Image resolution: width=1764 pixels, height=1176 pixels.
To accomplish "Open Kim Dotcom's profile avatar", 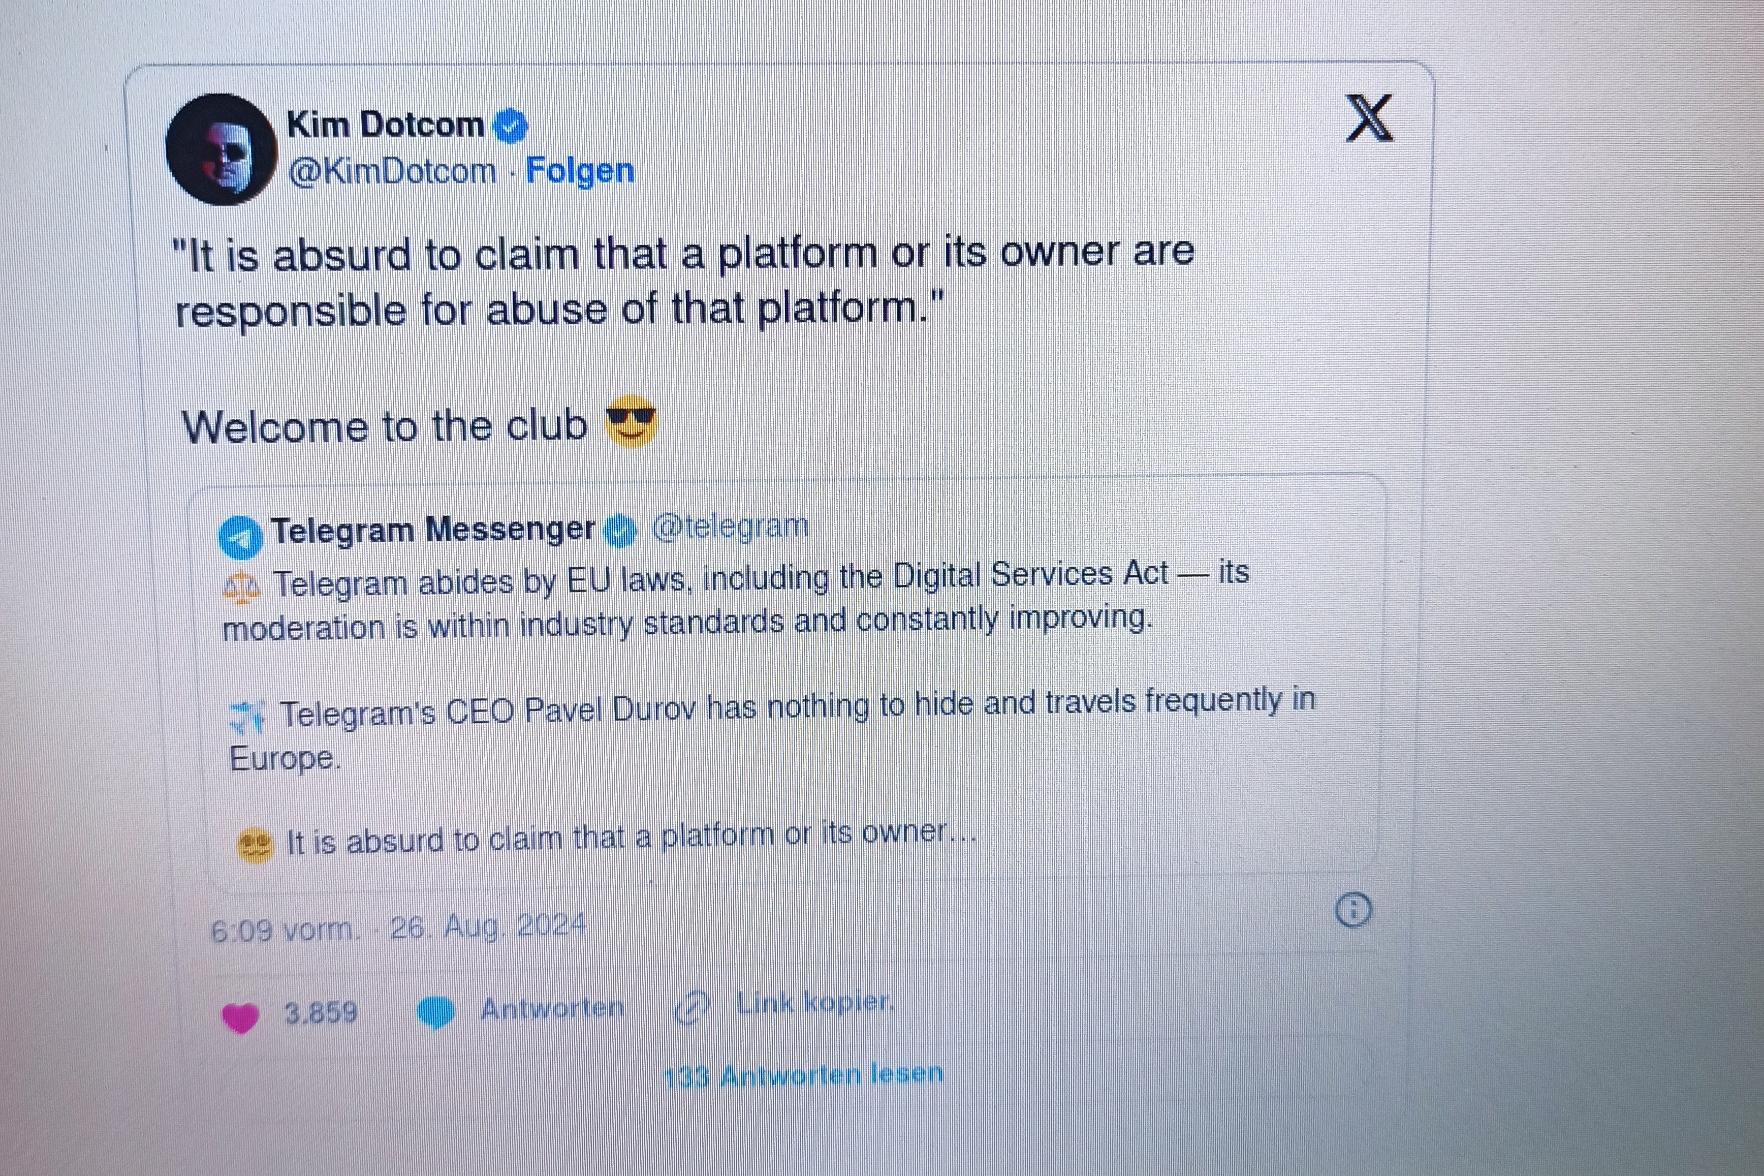I will coord(221,150).
